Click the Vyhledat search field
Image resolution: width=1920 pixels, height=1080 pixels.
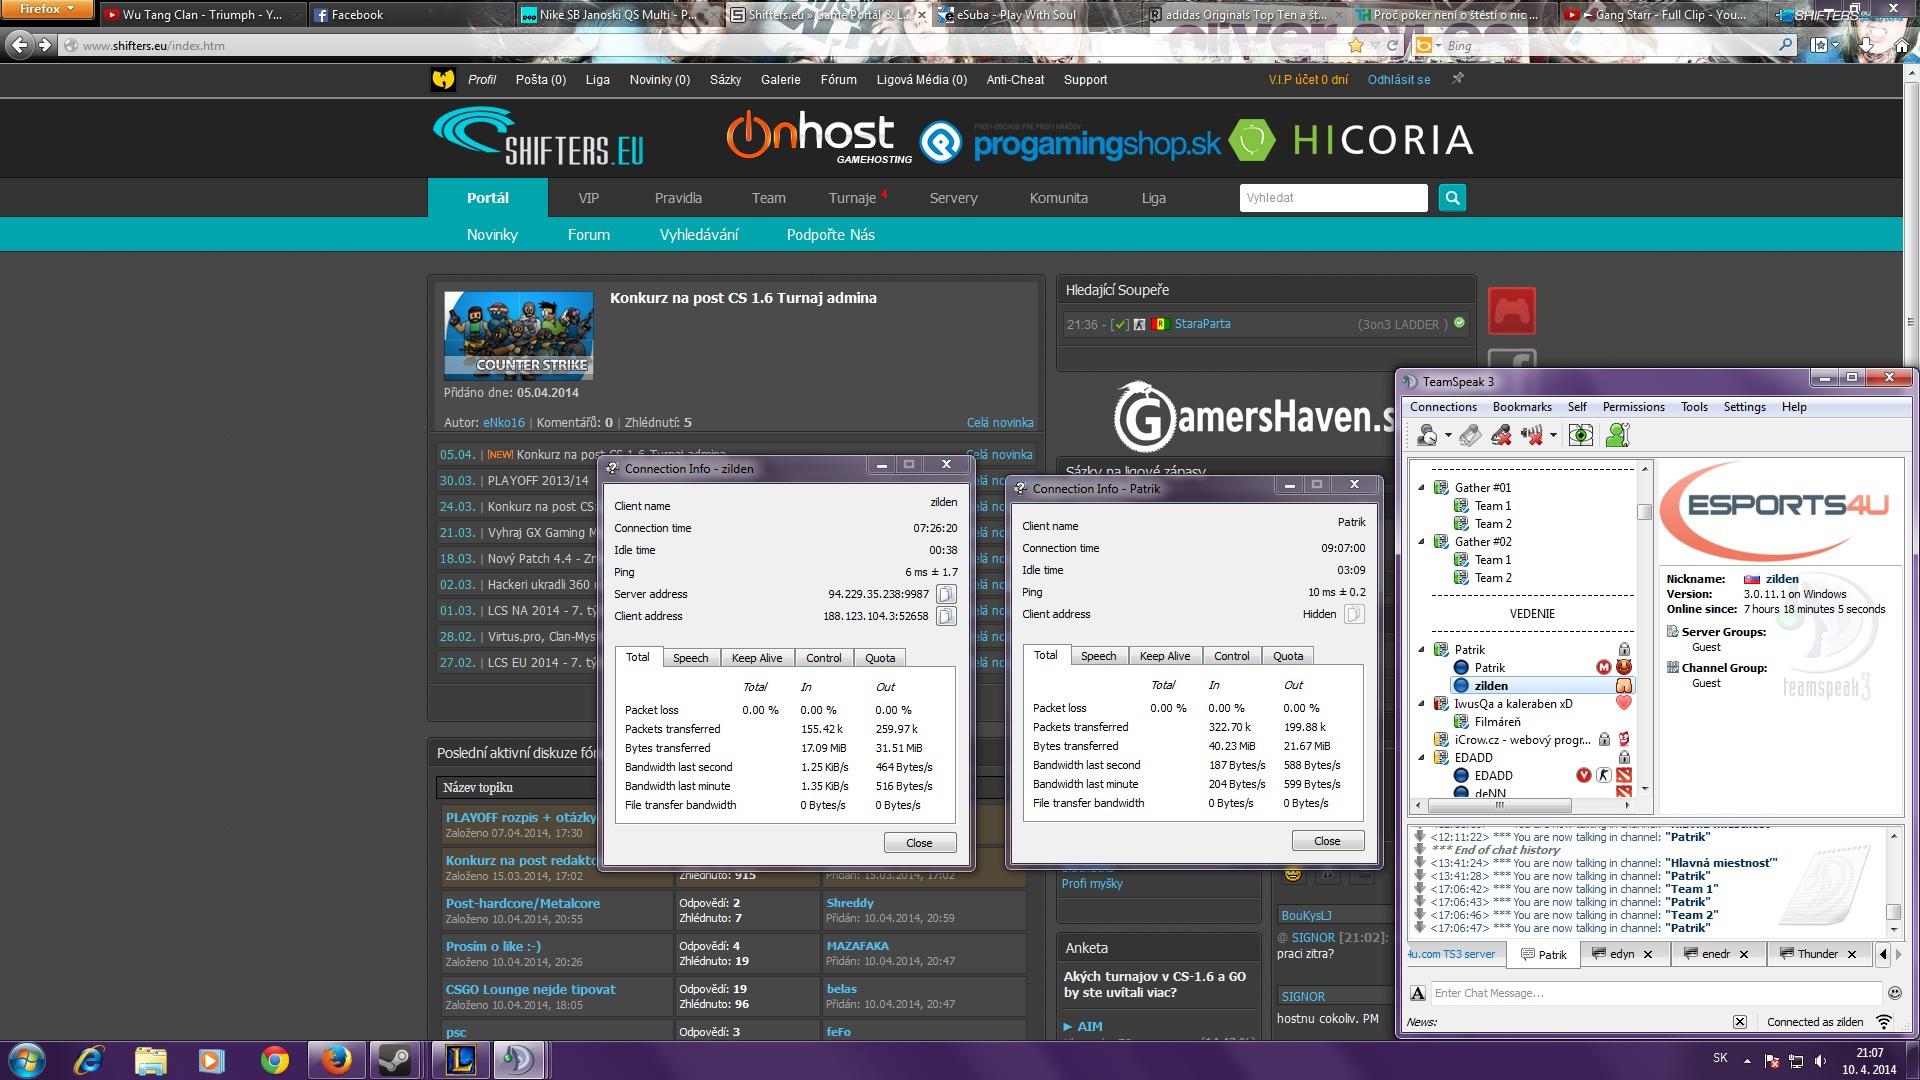click(1333, 198)
